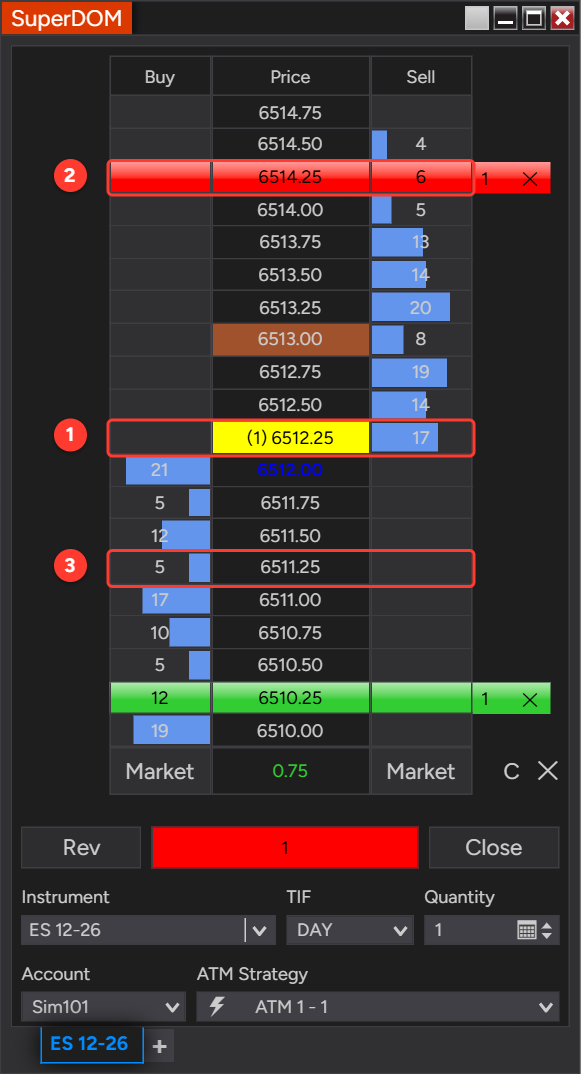Click the Buy column header
581x1074 pixels.
click(x=160, y=77)
